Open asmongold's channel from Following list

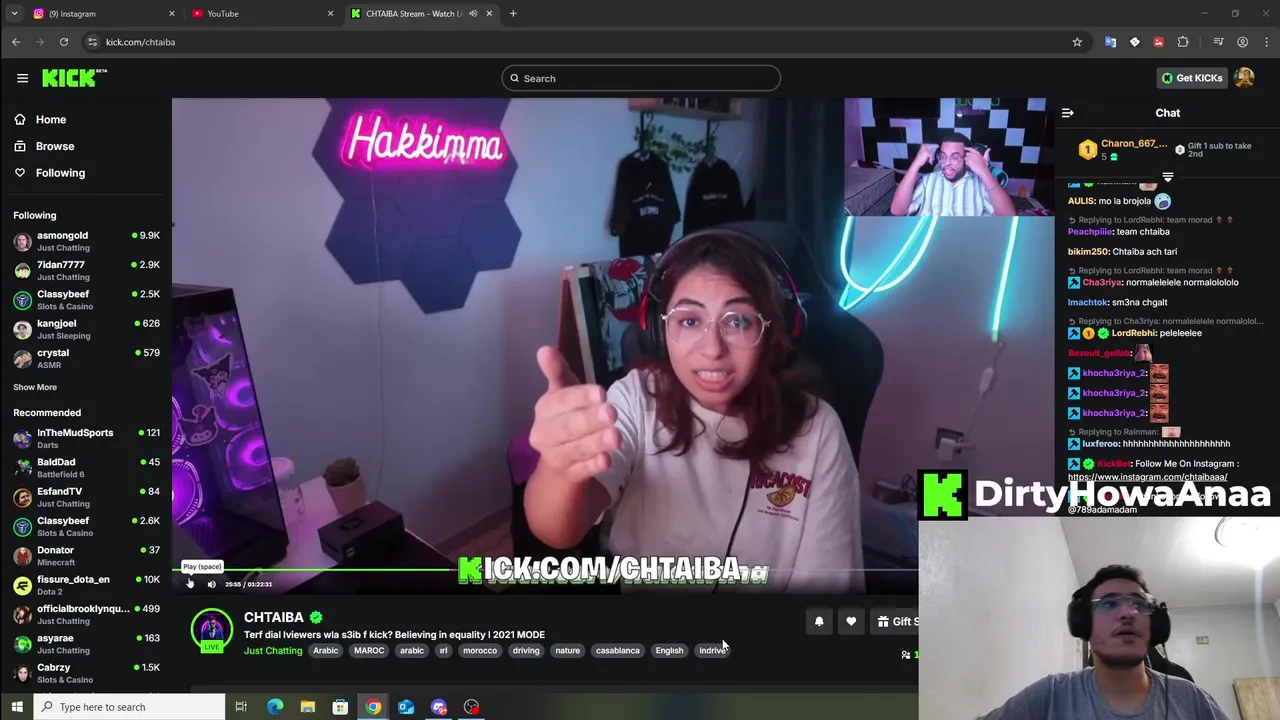[86, 241]
